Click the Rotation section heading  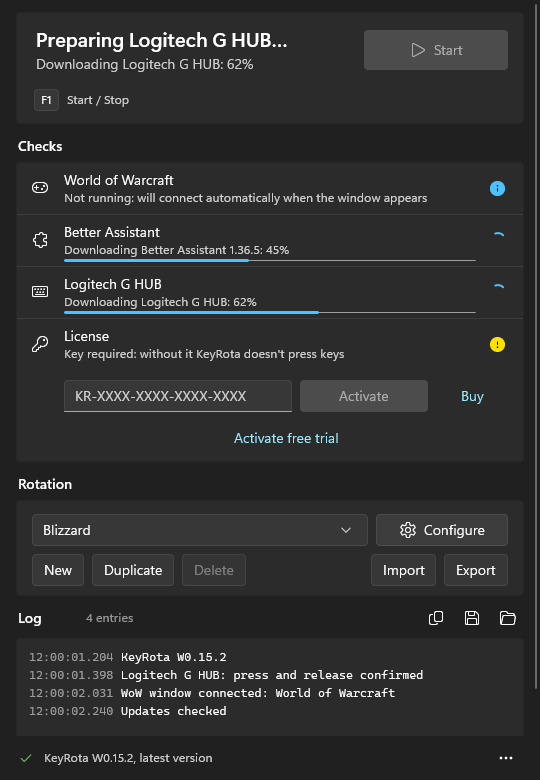click(x=45, y=484)
